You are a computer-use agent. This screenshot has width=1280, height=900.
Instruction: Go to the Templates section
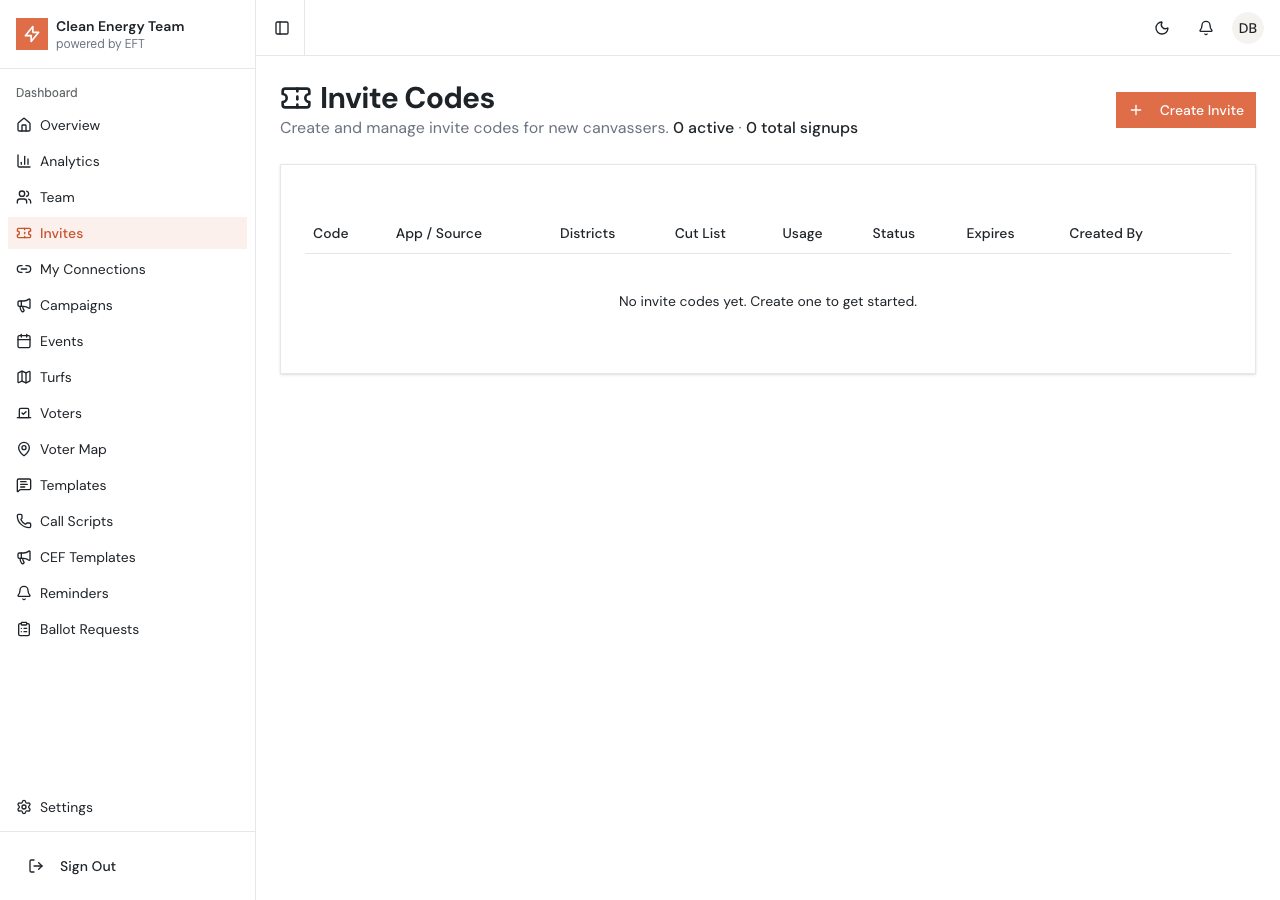click(73, 485)
